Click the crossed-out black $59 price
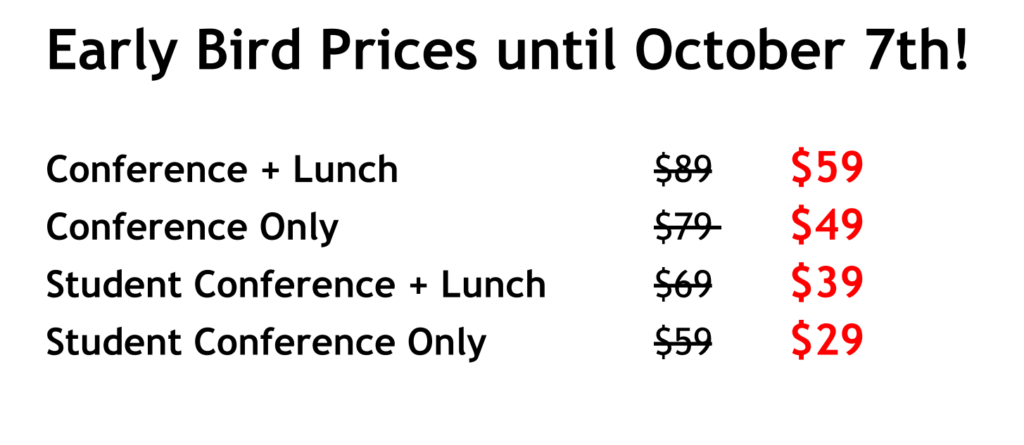 (683, 342)
